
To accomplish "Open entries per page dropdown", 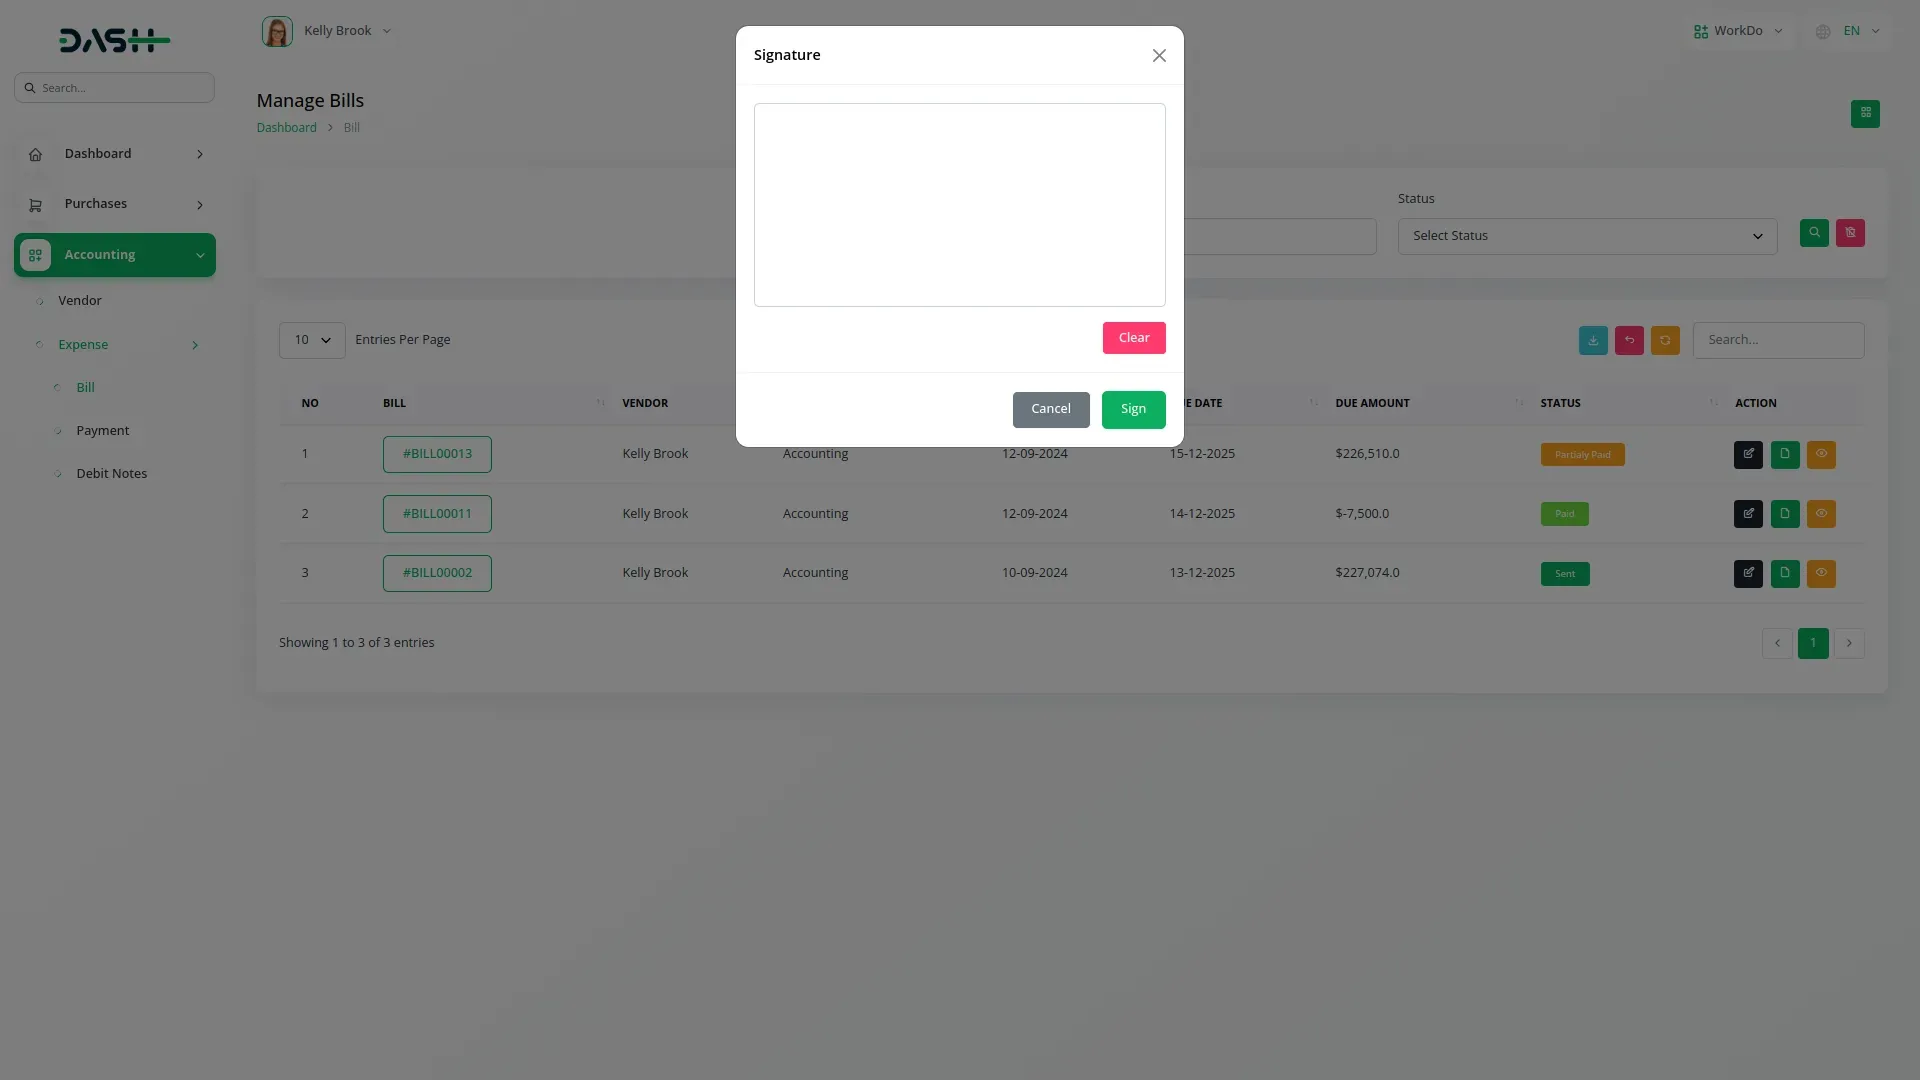I will click(312, 340).
